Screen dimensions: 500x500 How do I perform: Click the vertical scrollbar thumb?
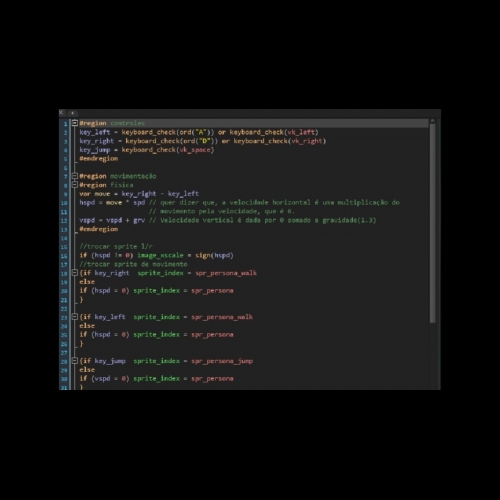click(x=433, y=223)
